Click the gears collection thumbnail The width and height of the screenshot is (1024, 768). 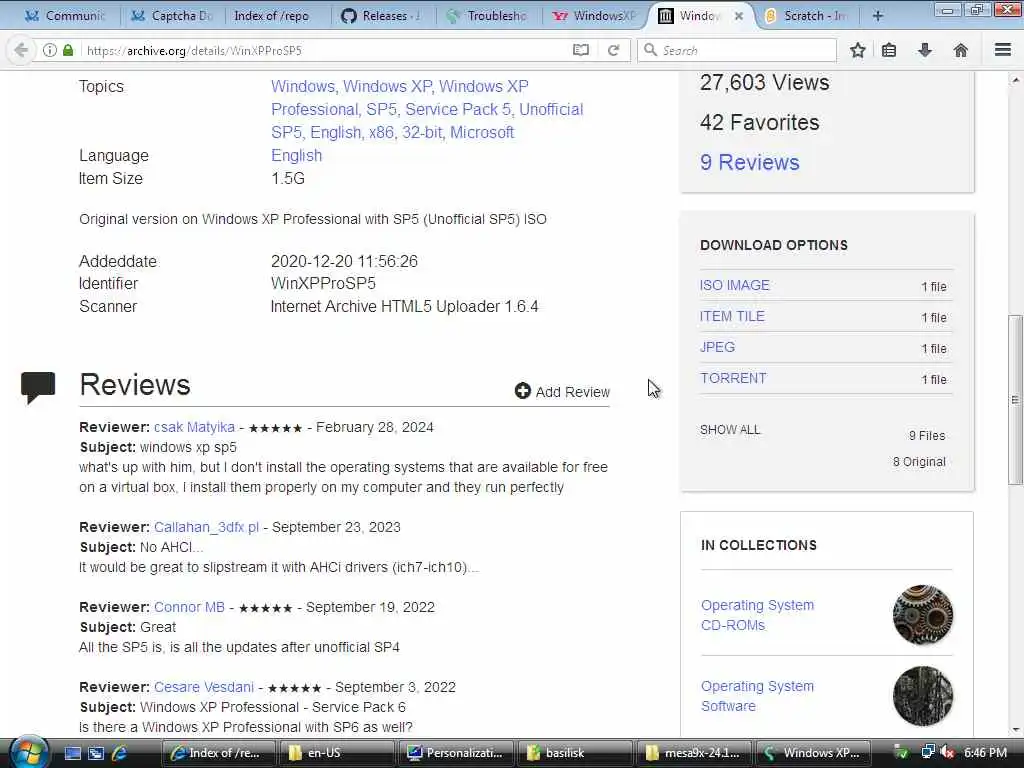coord(923,615)
